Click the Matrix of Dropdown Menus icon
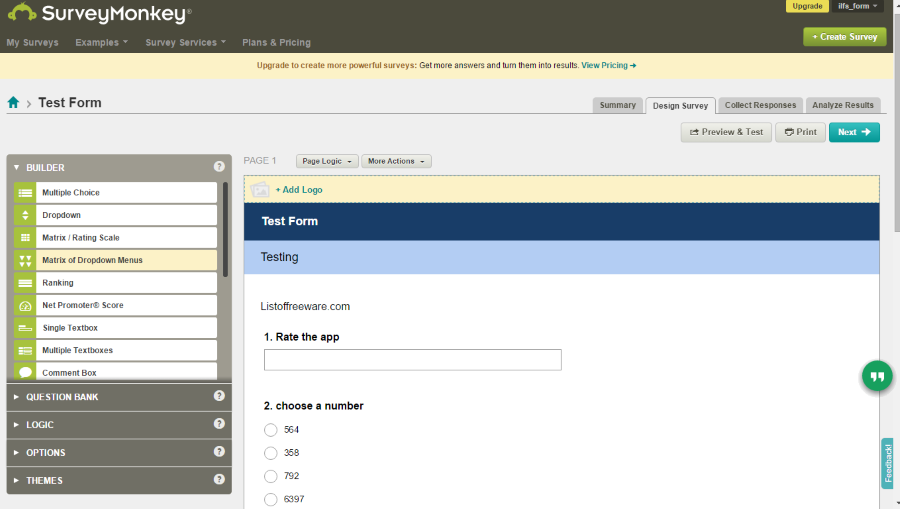Screen dimensions: 900x509 tap(25, 260)
